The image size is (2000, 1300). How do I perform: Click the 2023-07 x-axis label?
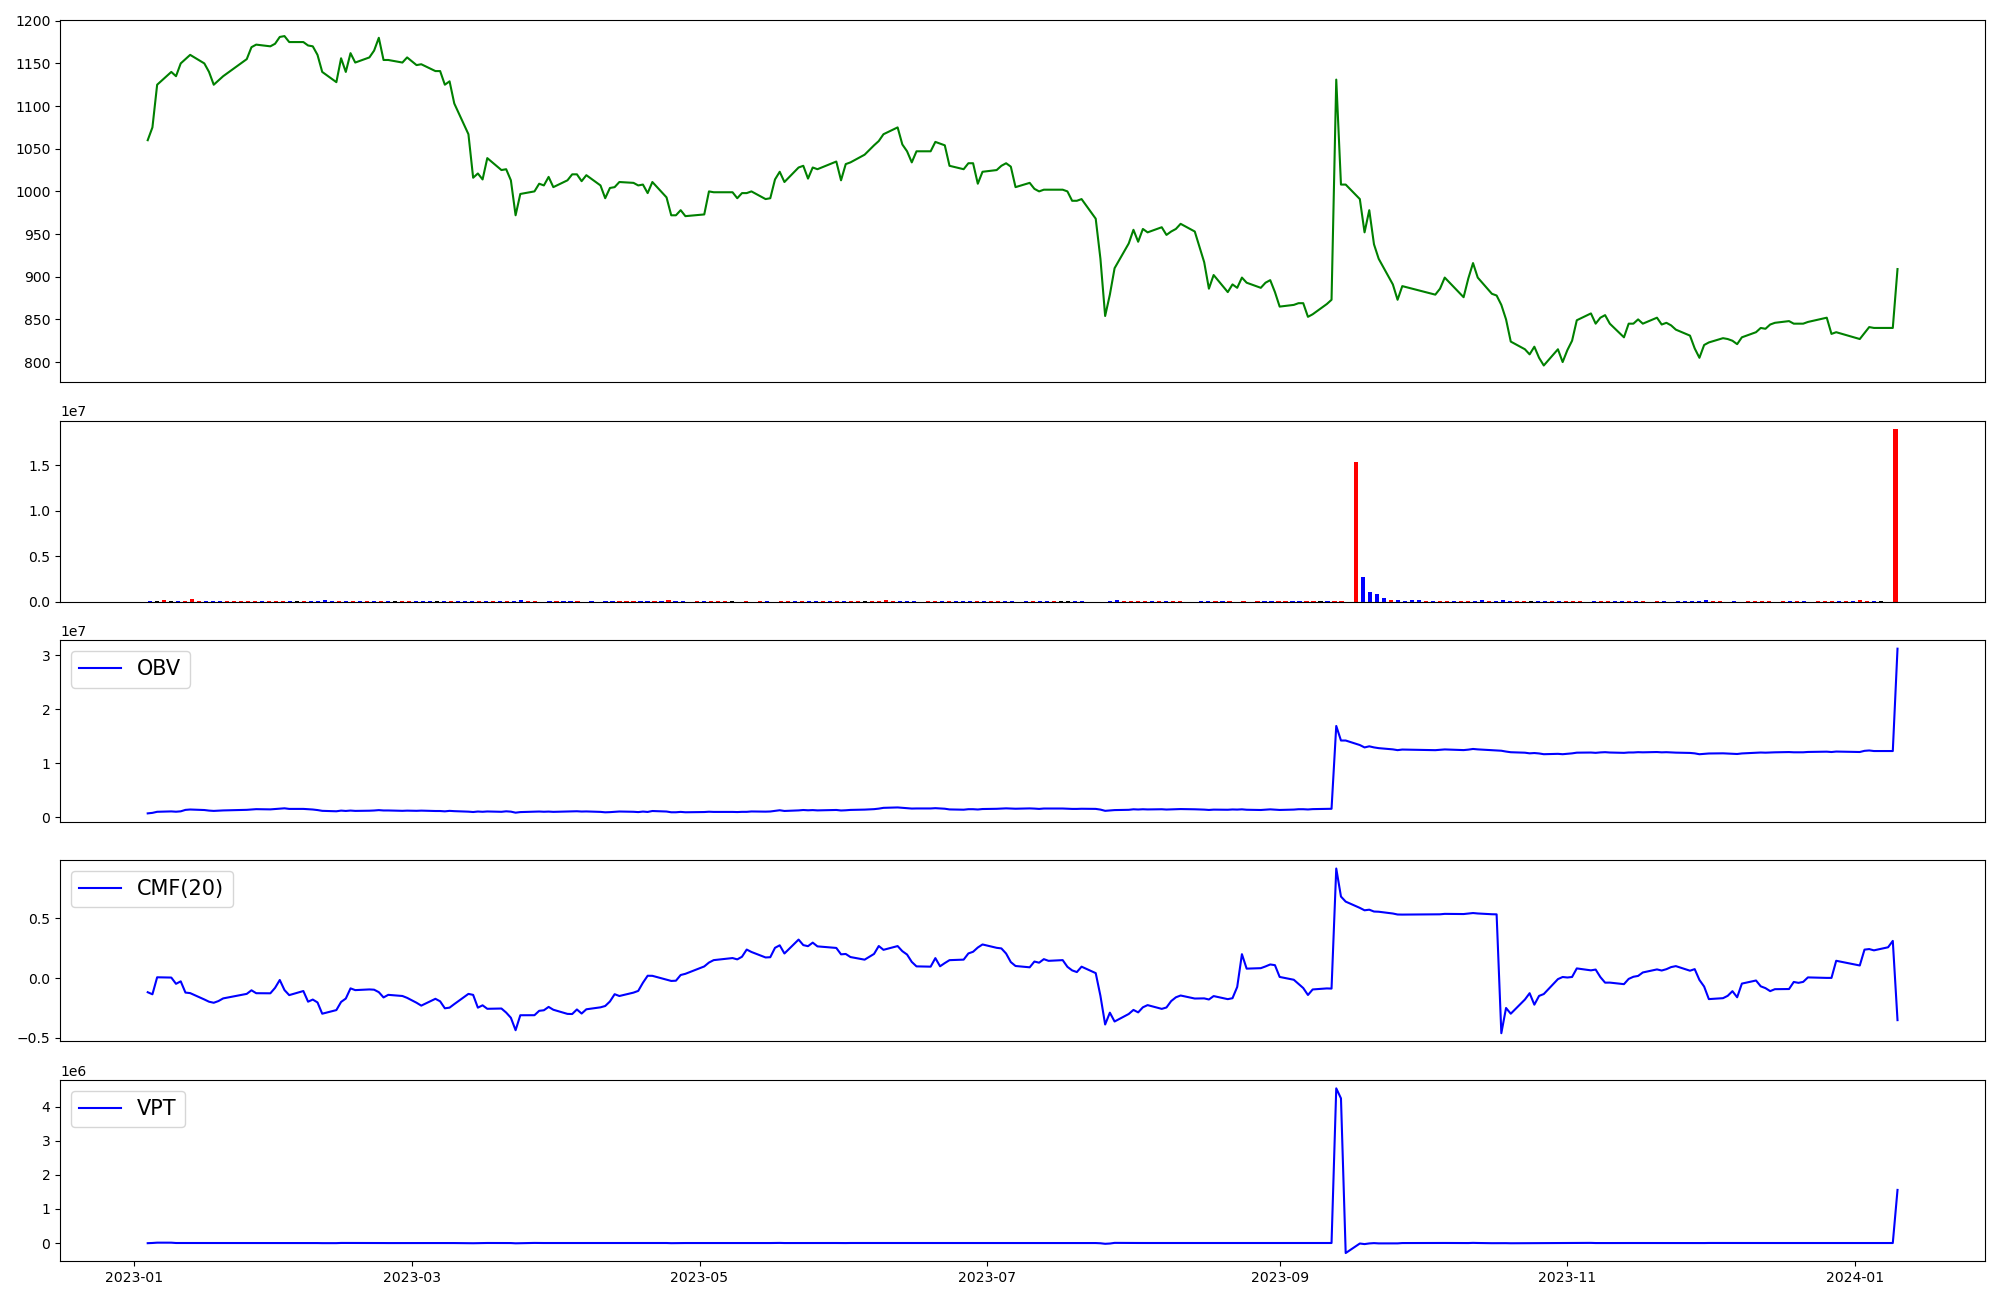click(x=987, y=1277)
